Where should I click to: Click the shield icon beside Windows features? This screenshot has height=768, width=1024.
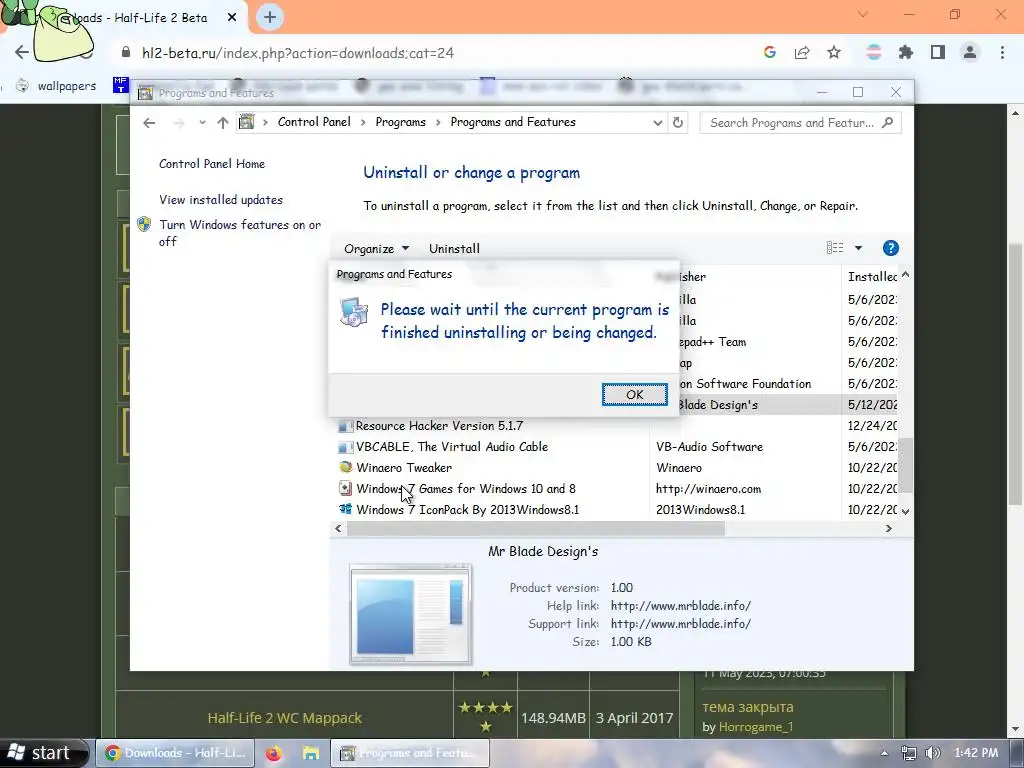tap(144, 225)
